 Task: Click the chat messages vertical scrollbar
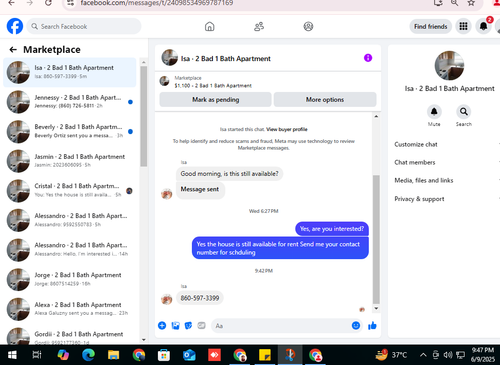click(376, 239)
